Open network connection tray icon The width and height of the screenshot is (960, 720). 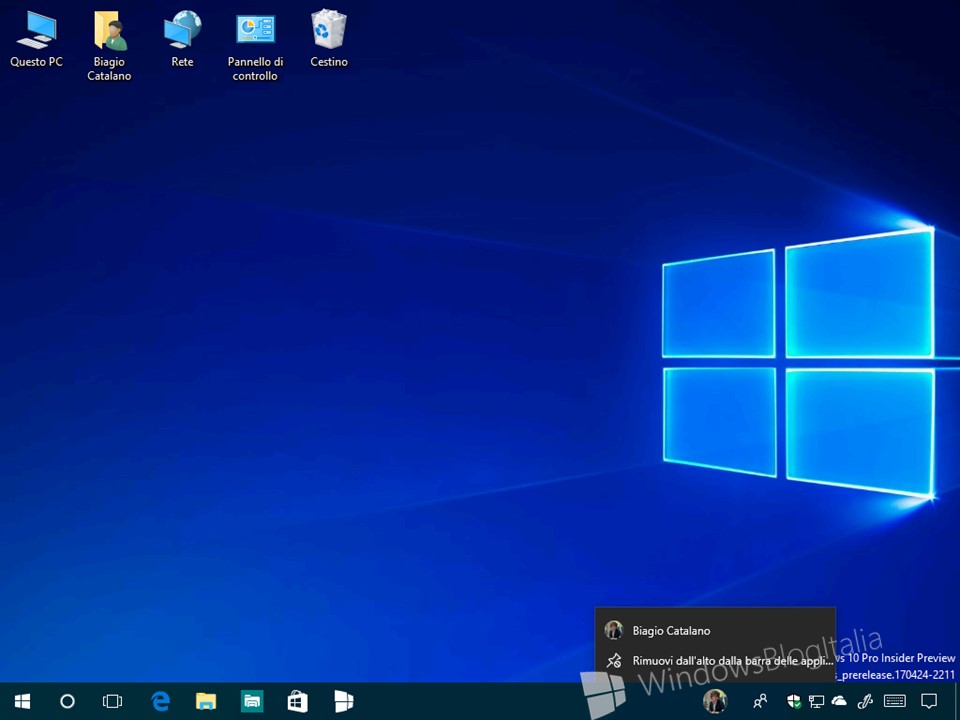816,701
